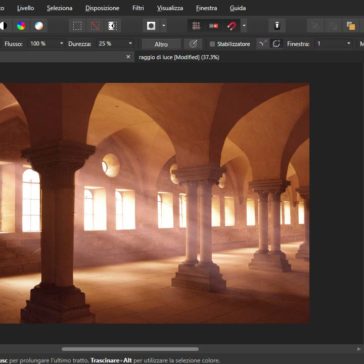Open the Disposizione menu

coord(102,8)
